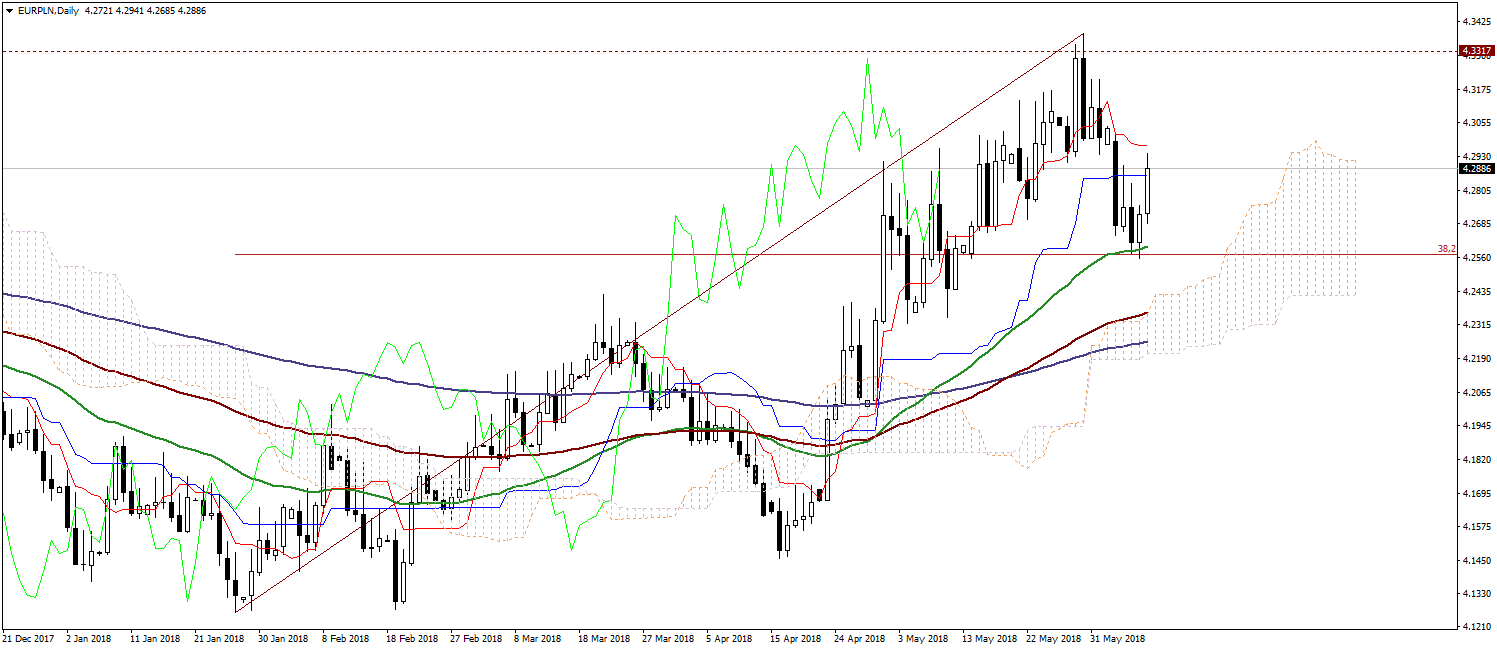Click the 4.1820 price axis label
The width and height of the screenshot is (1497, 650).
tap(1476, 459)
